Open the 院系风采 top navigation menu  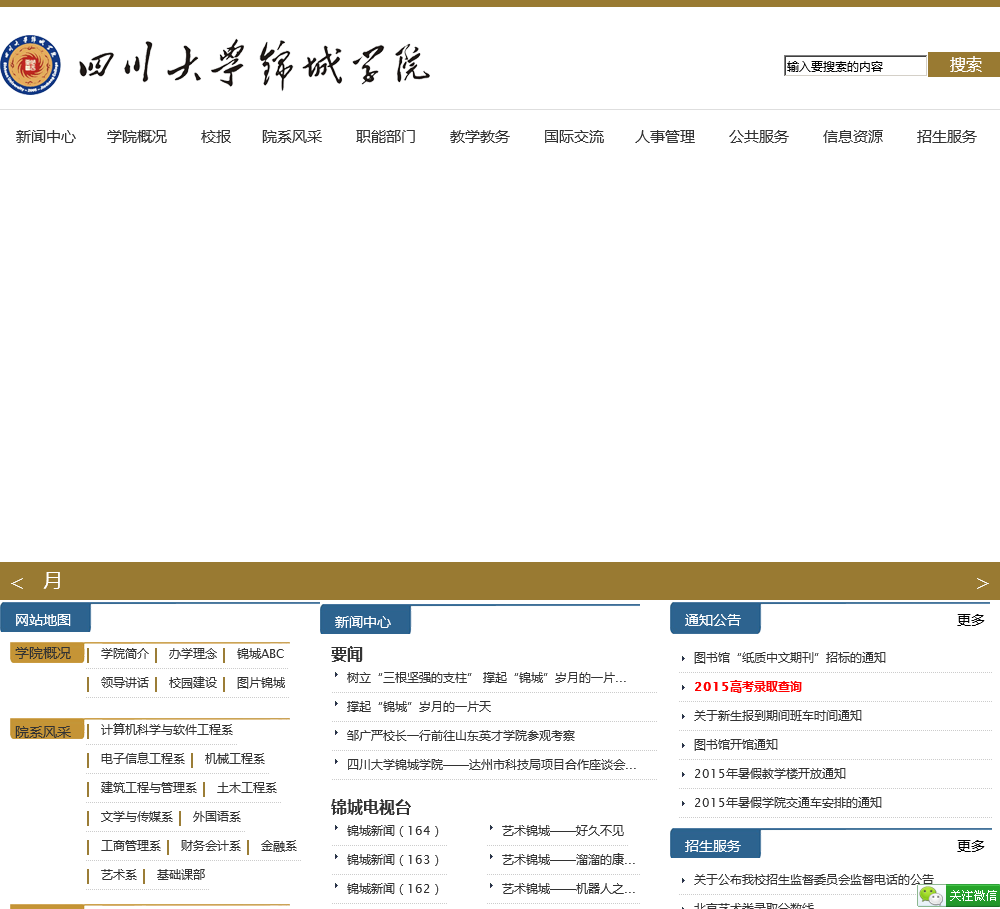pyautogui.click(x=292, y=137)
